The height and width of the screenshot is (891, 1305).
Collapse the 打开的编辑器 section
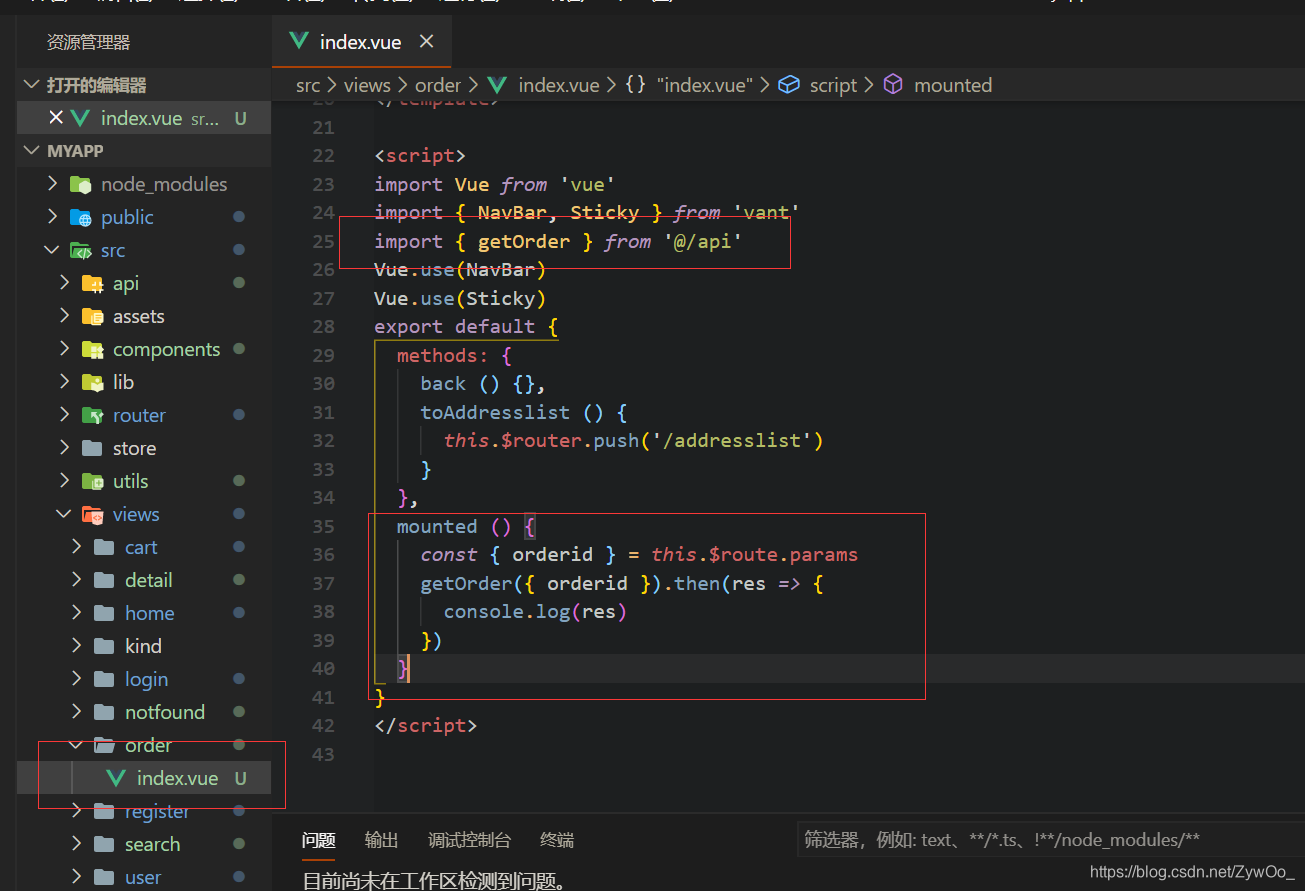point(33,85)
